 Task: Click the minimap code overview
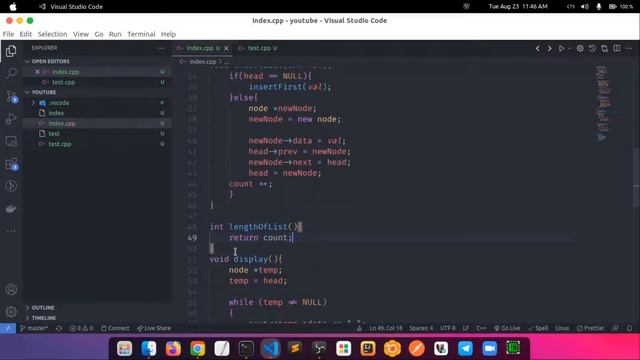click(x=602, y=104)
